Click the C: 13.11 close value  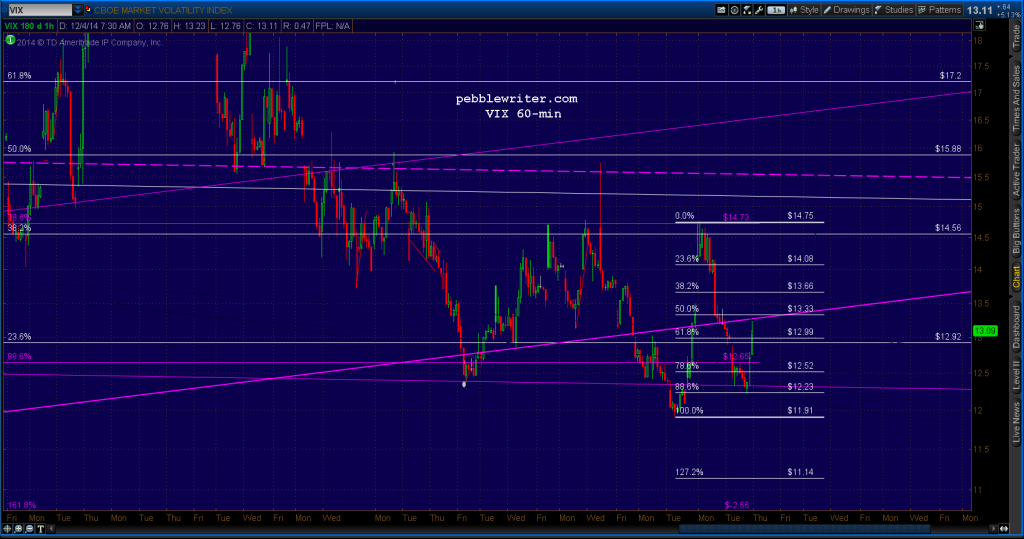[261, 26]
